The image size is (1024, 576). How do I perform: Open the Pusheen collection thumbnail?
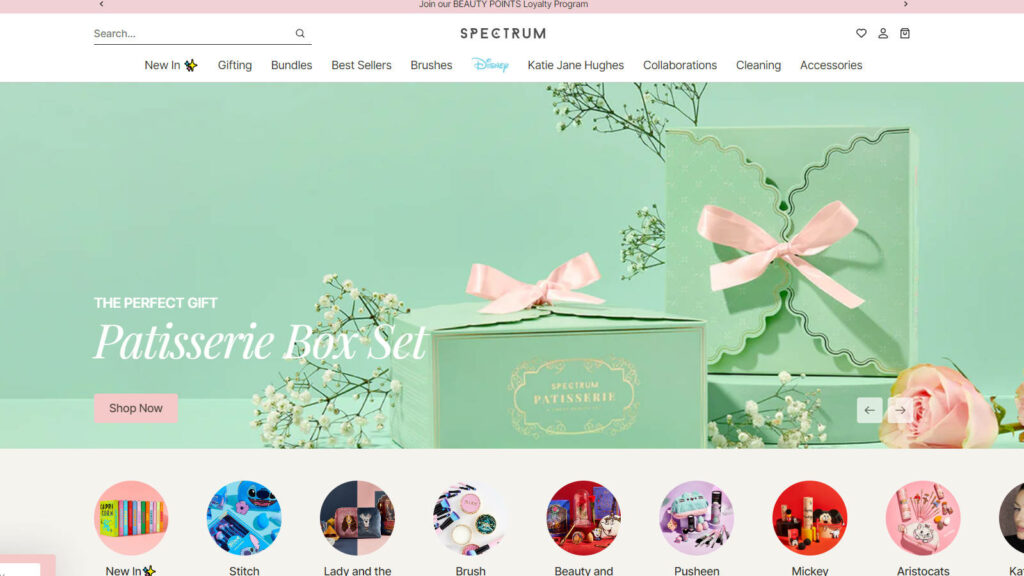697,518
